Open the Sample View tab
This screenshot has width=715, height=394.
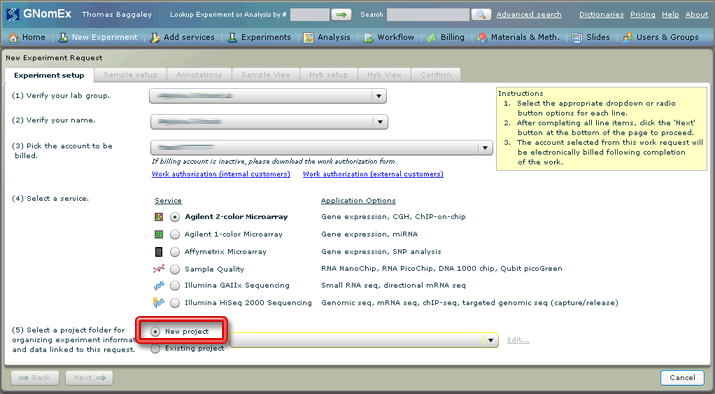[x=266, y=75]
